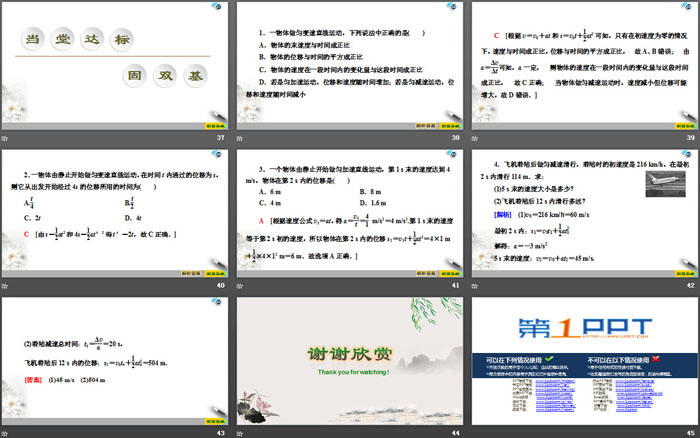Click slide number 41 label

coord(455,285)
